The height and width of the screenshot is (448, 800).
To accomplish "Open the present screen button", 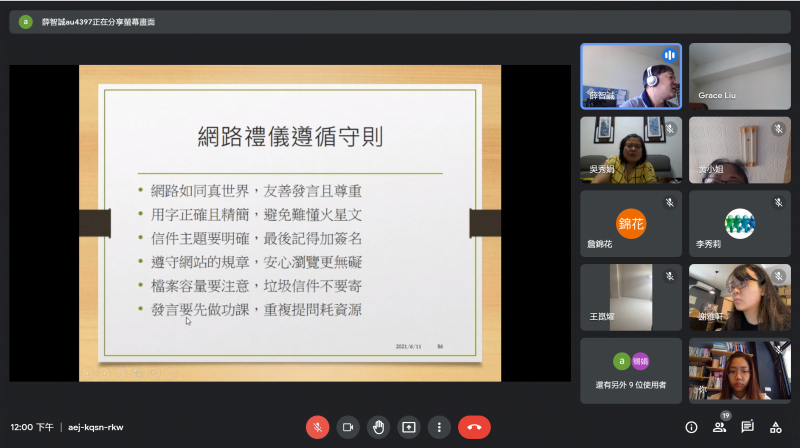I will [x=409, y=427].
